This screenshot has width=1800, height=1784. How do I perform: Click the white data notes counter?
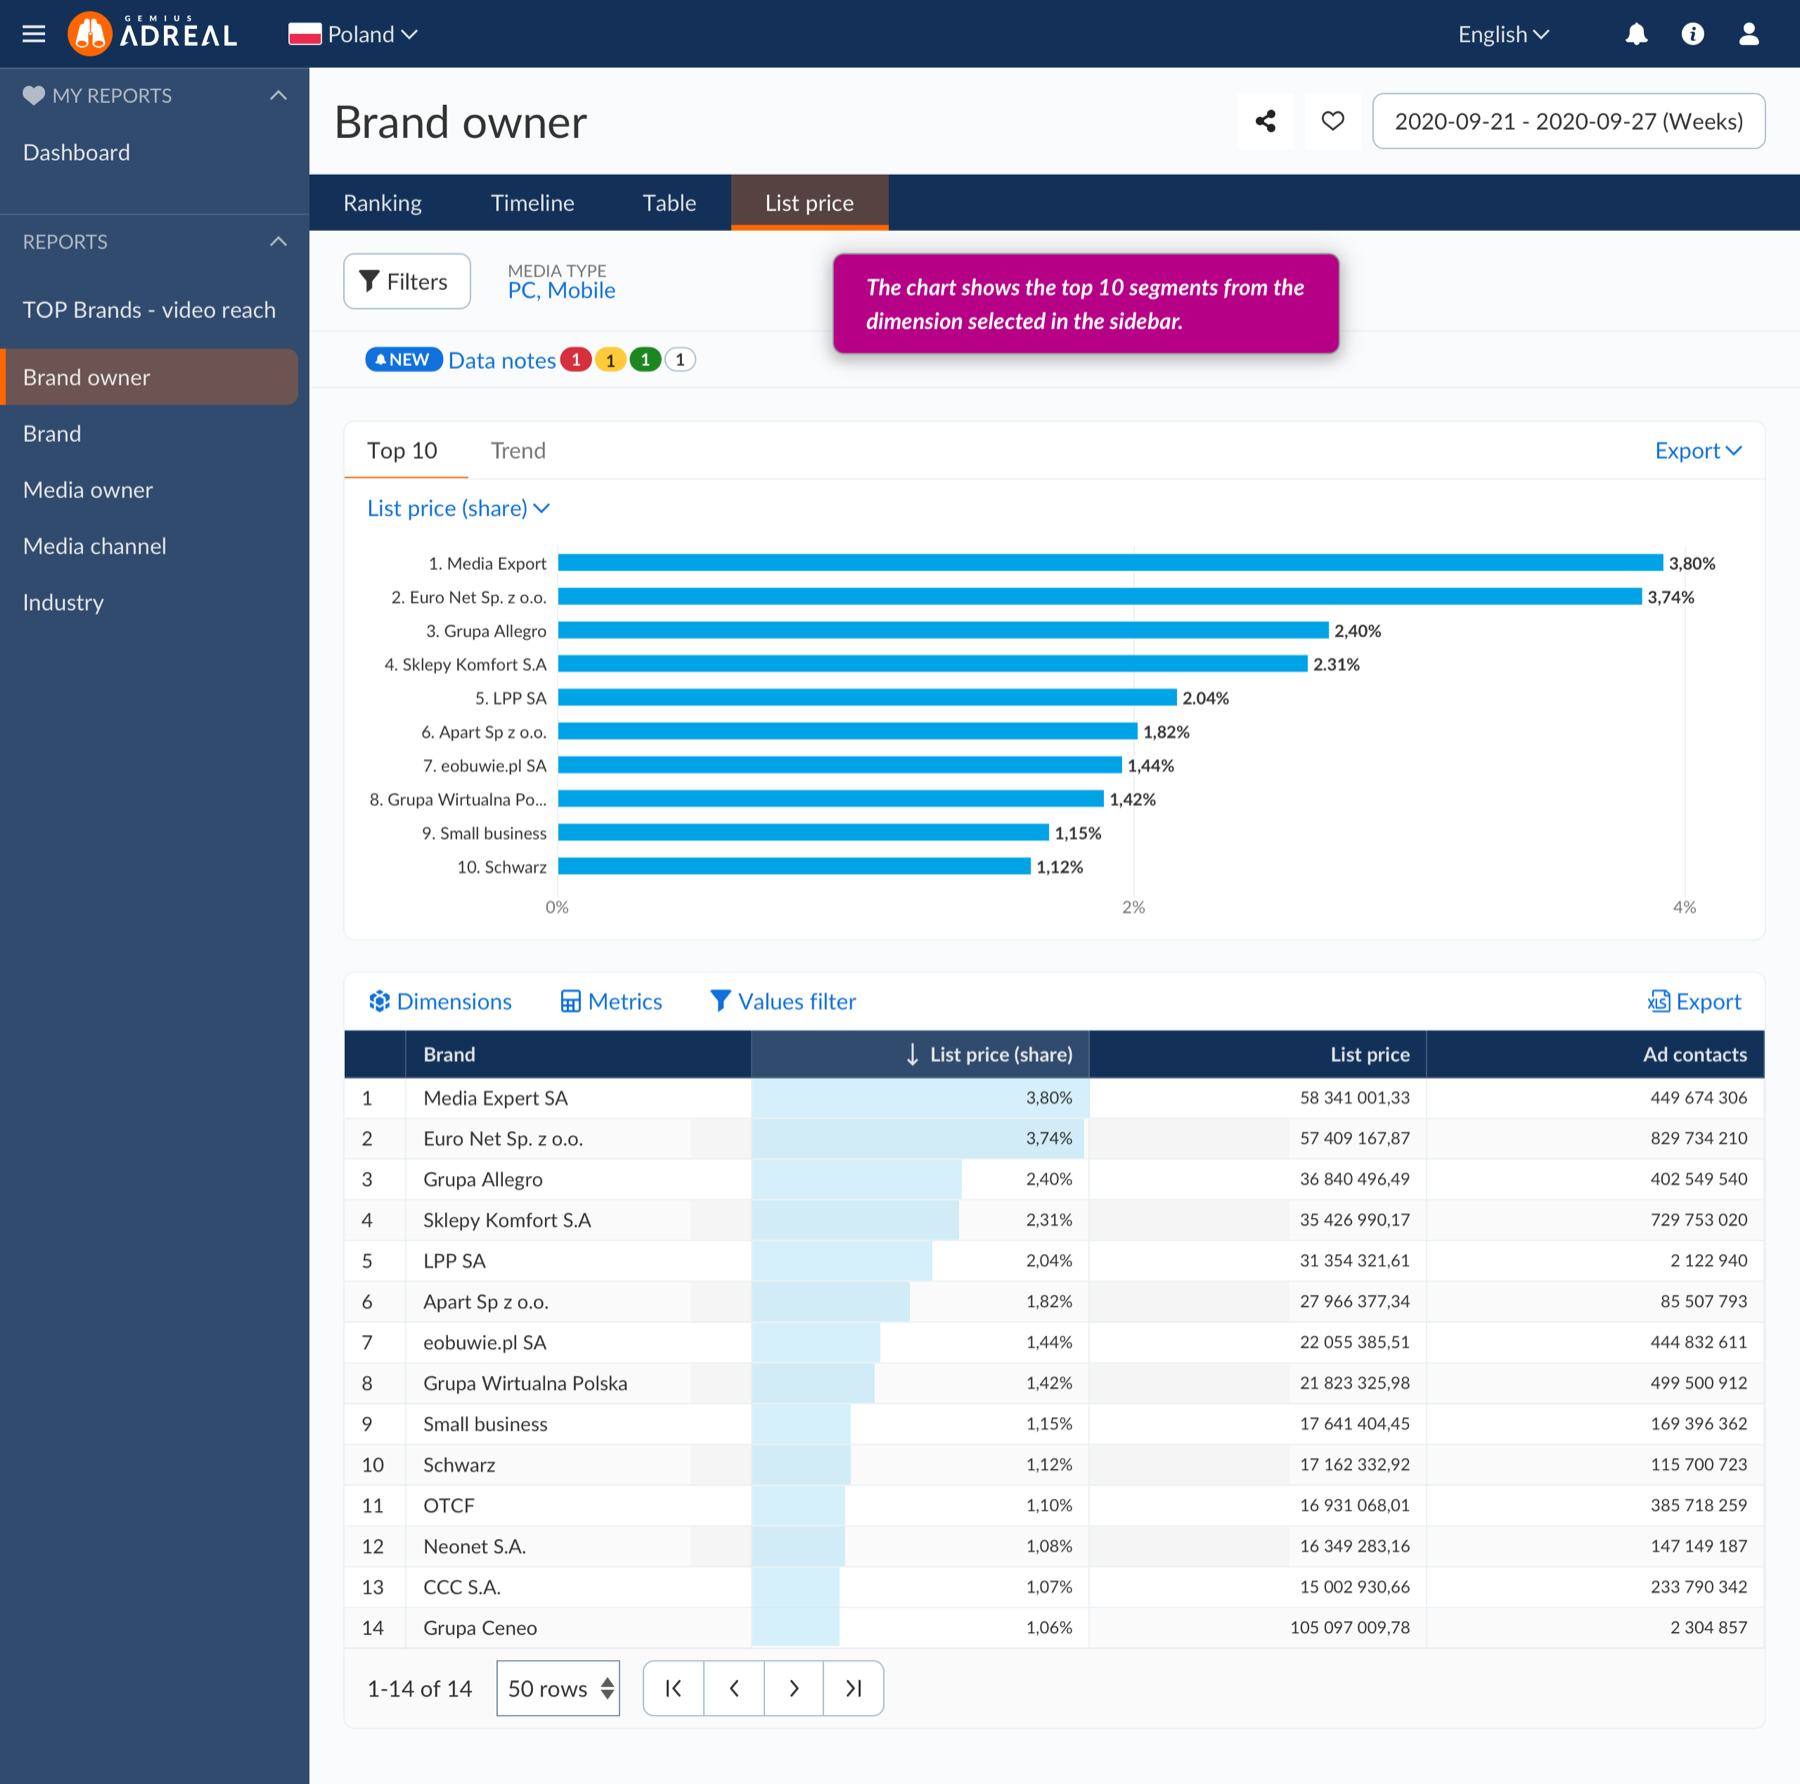point(680,360)
